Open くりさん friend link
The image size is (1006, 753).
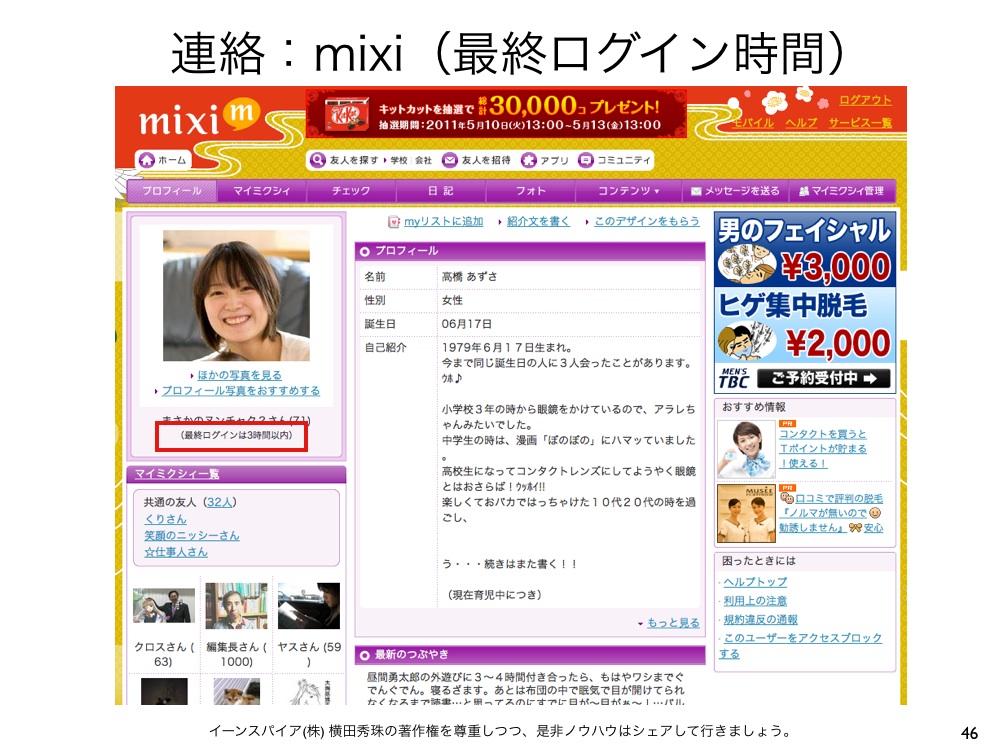point(166,519)
